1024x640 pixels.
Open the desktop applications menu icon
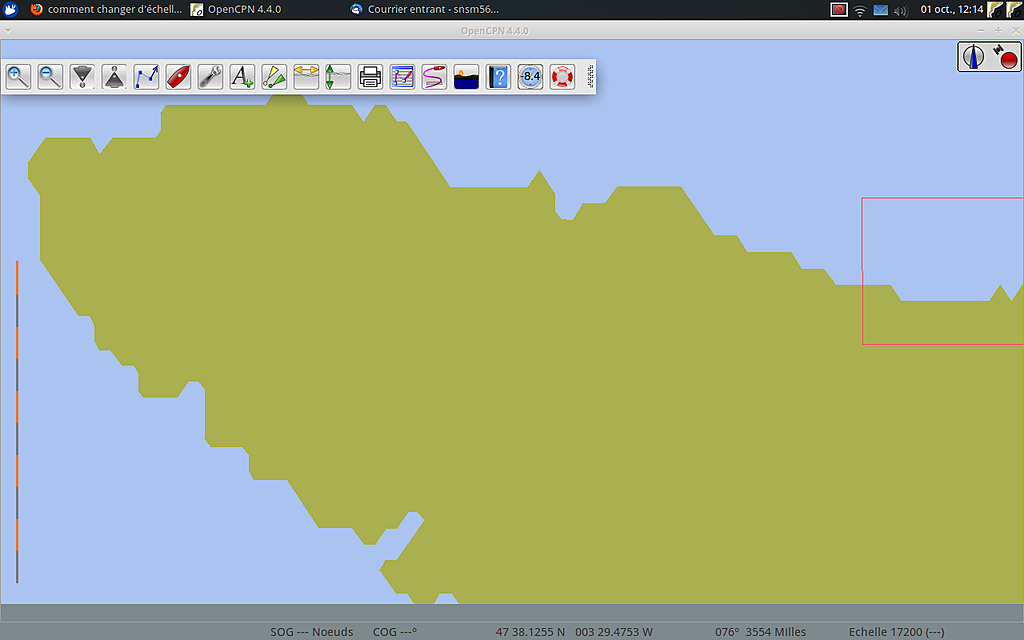pos(11,9)
